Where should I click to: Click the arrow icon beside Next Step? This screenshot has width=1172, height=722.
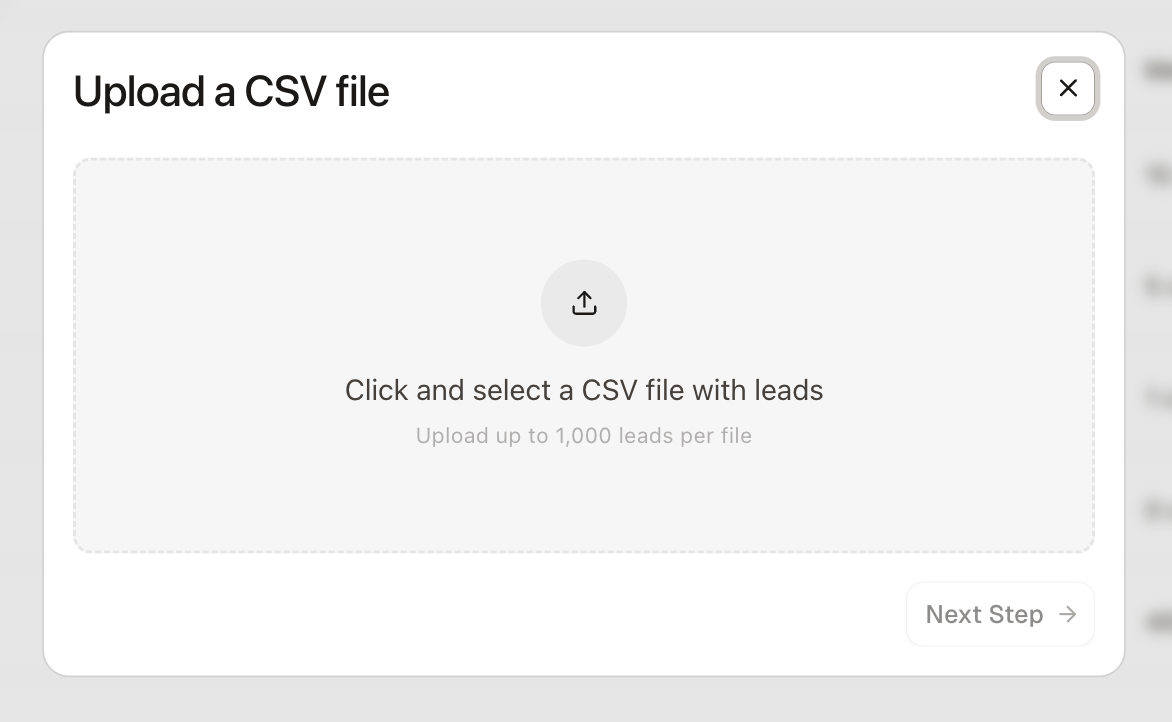coord(1068,614)
